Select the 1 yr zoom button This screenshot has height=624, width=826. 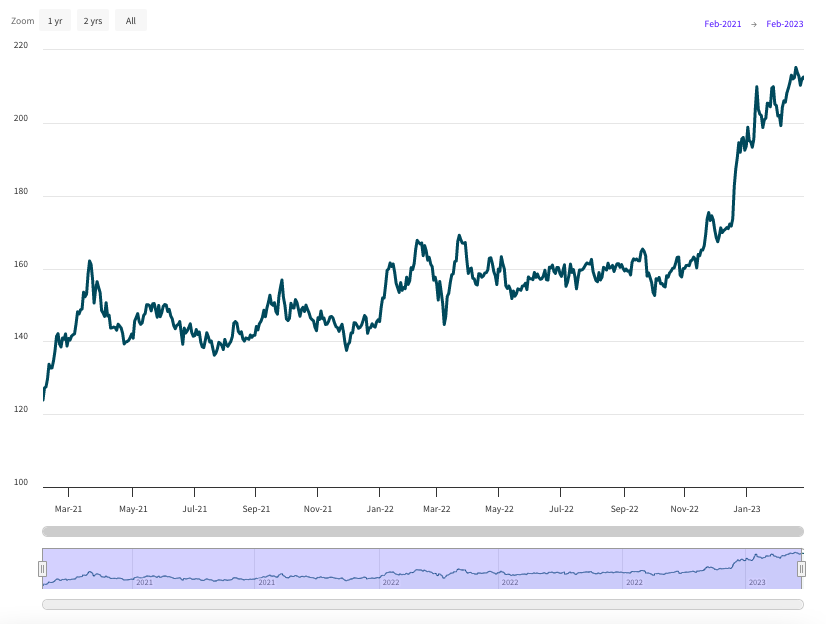[54, 21]
